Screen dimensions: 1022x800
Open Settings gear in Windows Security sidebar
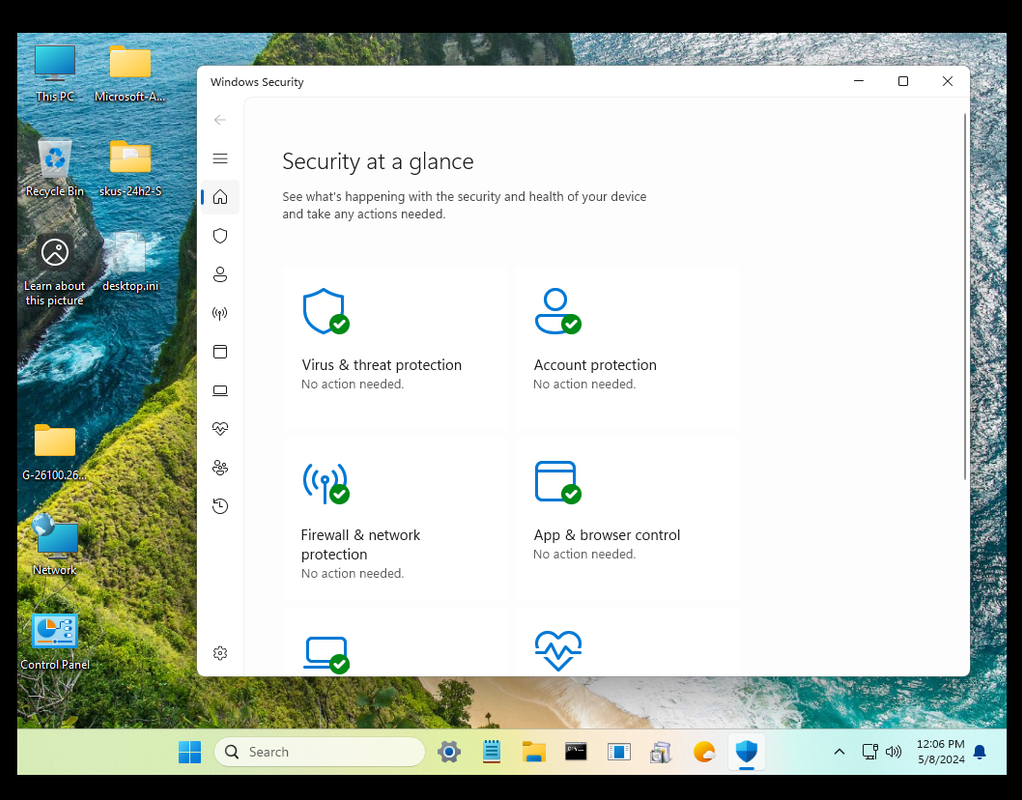[220, 653]
